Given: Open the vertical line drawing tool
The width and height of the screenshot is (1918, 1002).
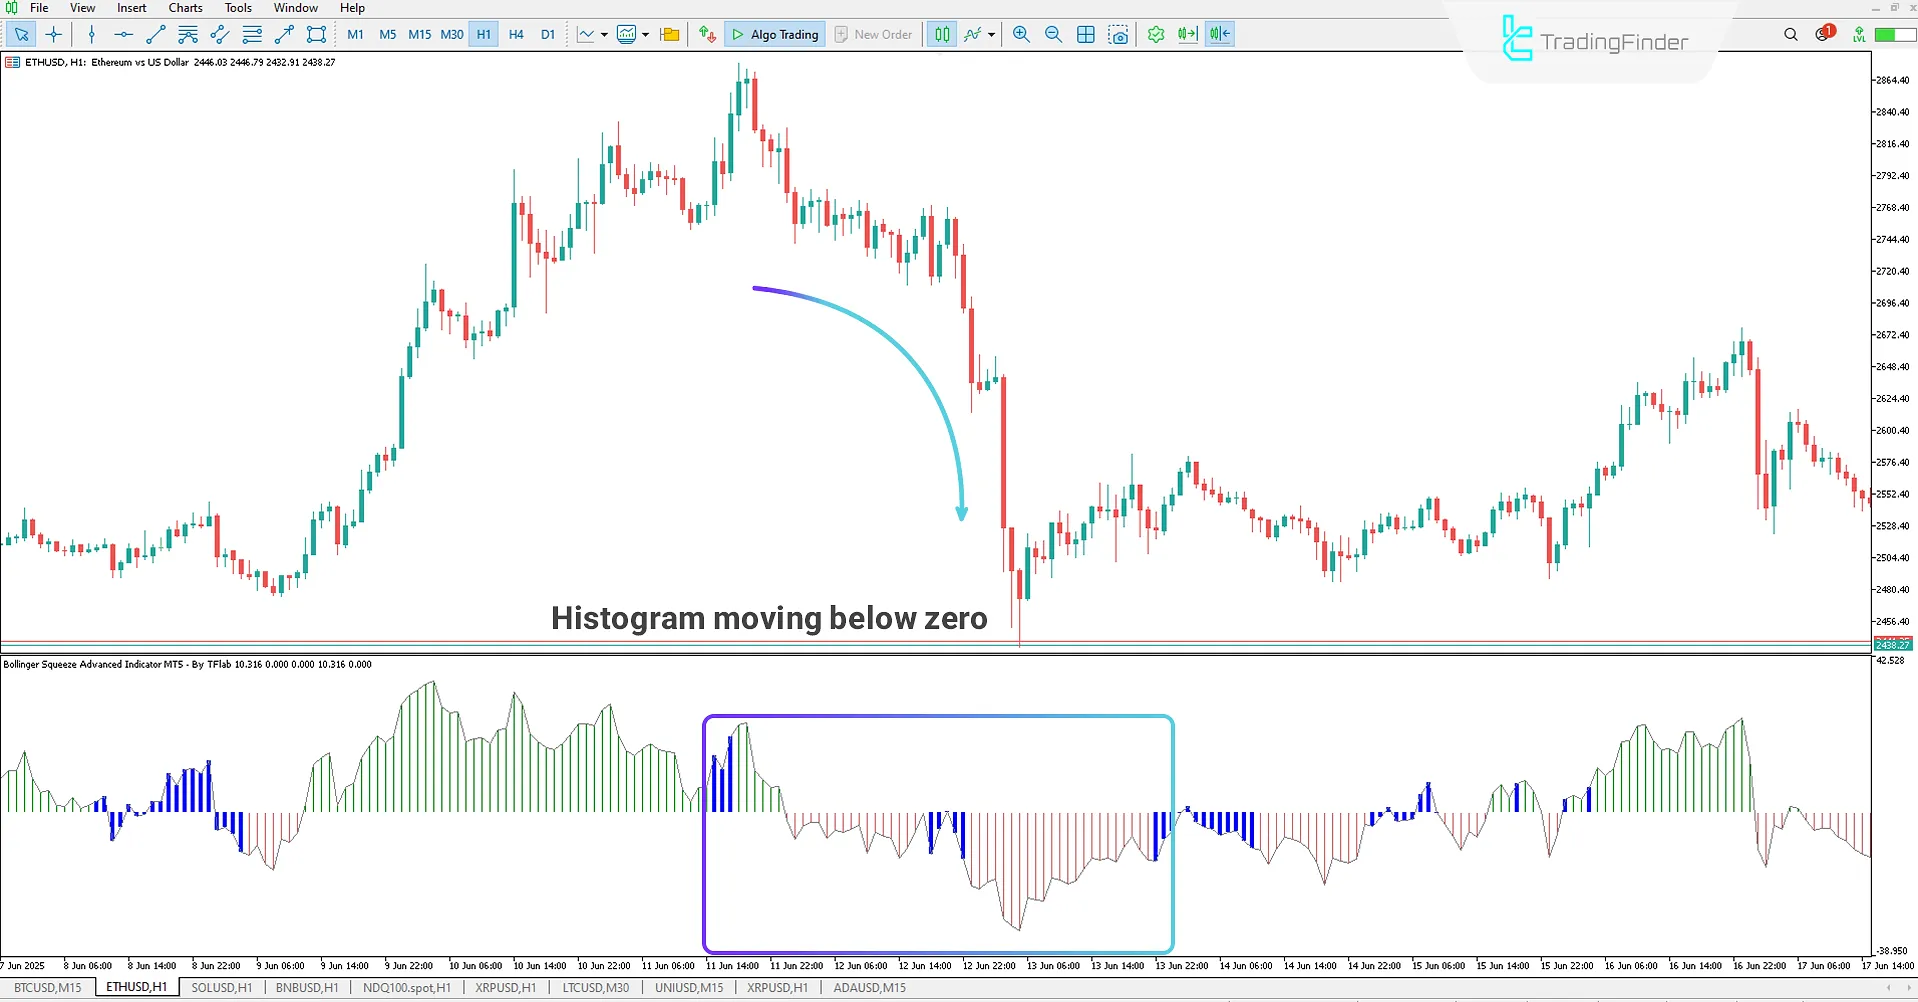Looking at the screenshot, I should [92, 34].
